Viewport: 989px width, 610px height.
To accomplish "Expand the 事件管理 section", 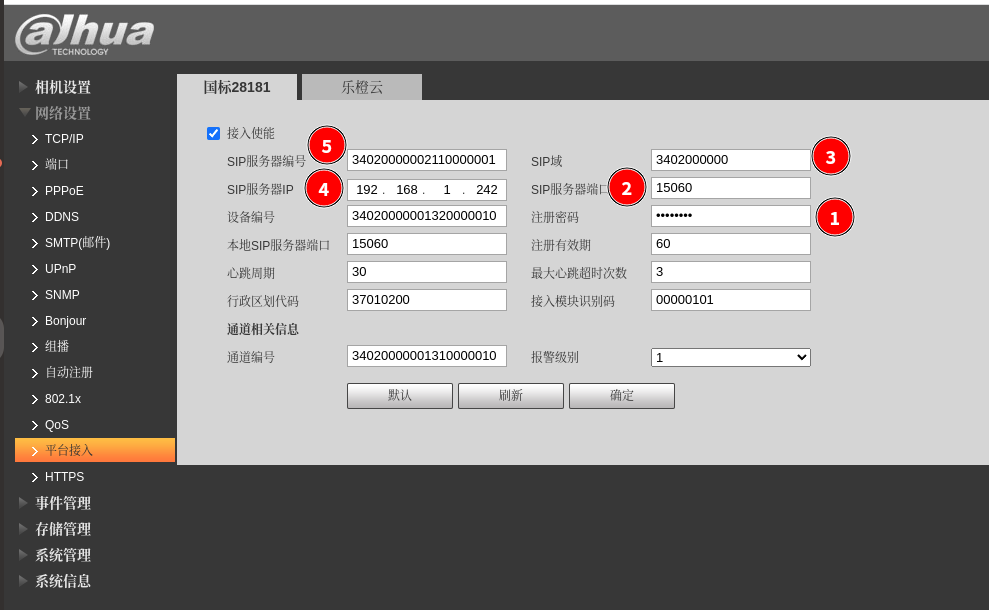I will (62, 503).
